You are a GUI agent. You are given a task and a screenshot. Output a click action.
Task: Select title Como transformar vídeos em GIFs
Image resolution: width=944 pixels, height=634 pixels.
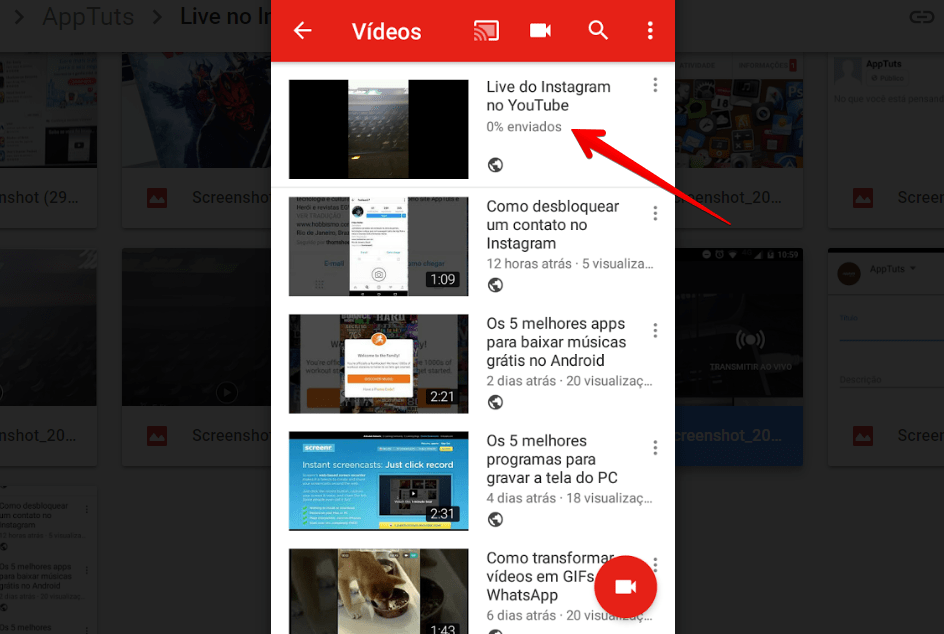[x=550, y=576]
